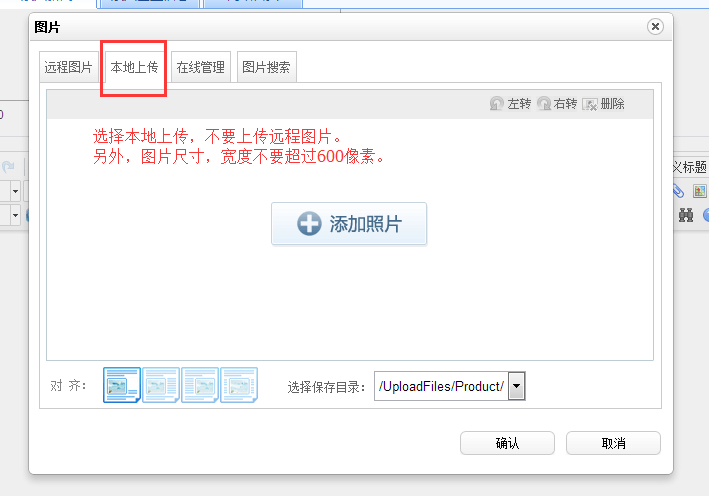The image size is (709, 496).
Task: Open the 在线管理 tab
Action: pyautogui.click(x=201, y=68)
